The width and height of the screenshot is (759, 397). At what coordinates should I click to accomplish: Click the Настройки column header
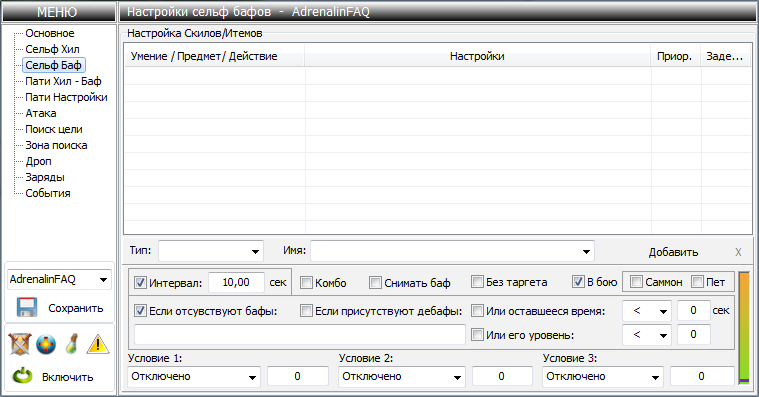tap(477, 56)
